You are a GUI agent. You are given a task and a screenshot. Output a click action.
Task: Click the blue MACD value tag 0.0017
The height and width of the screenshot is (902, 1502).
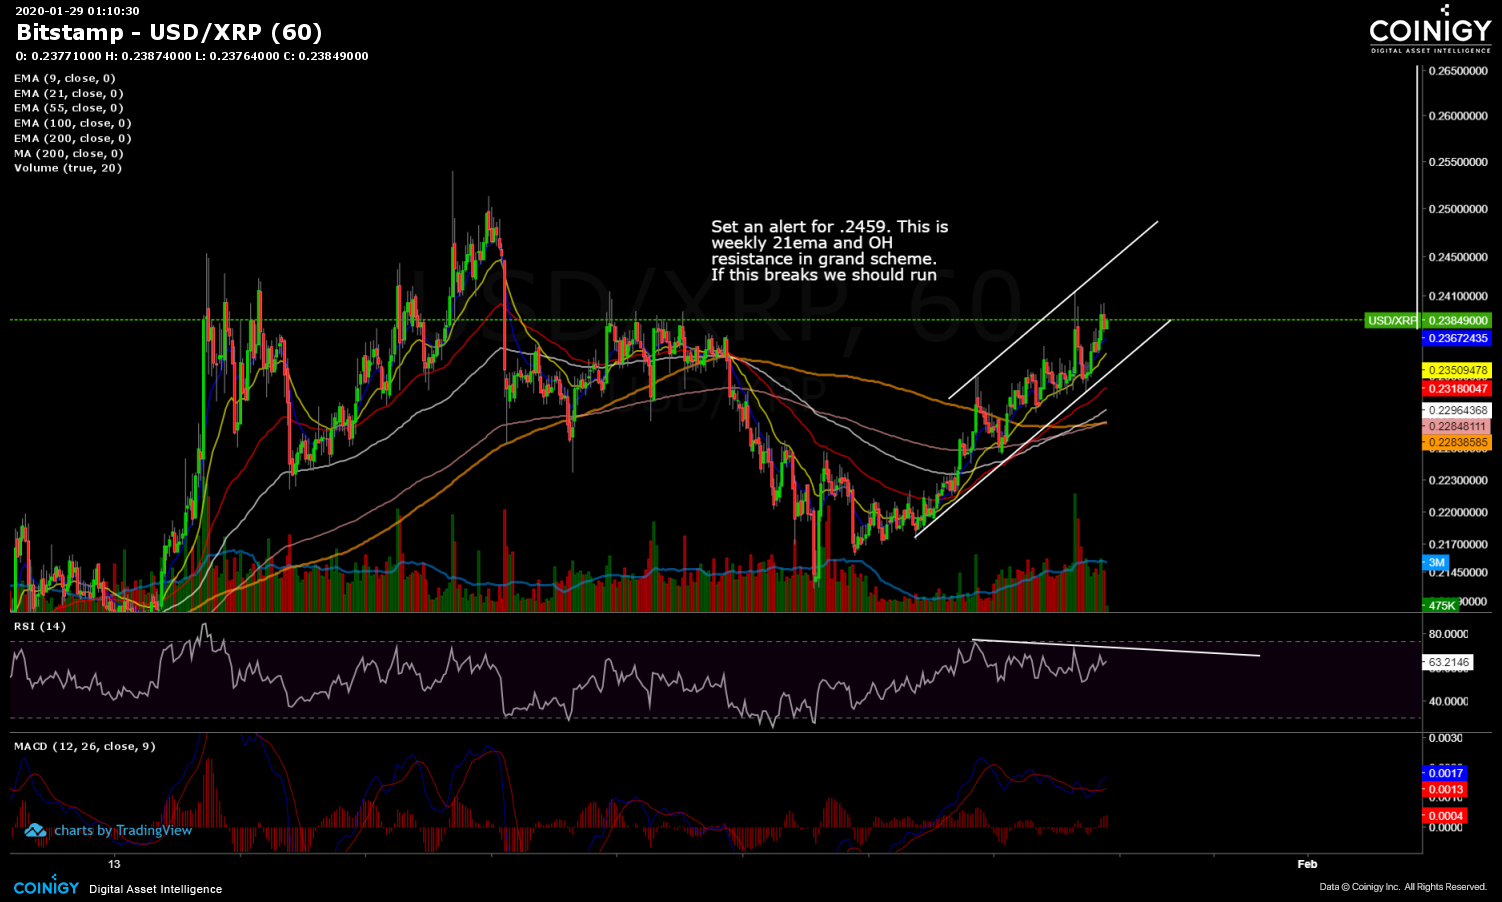tap(1445, 773)
